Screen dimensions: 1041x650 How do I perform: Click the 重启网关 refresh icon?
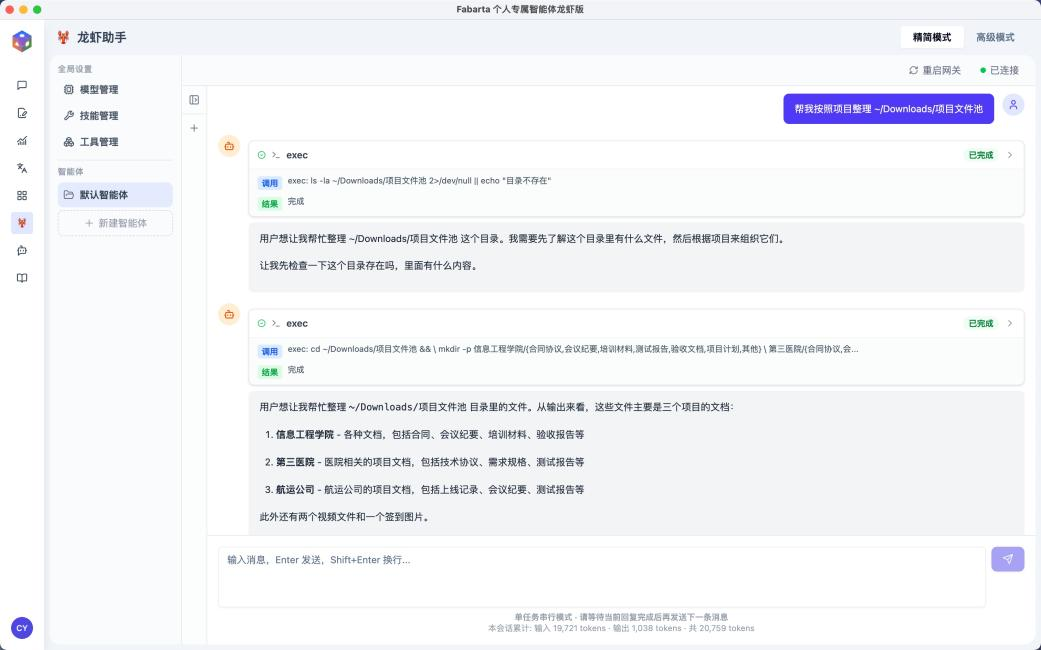pos(914,70)
